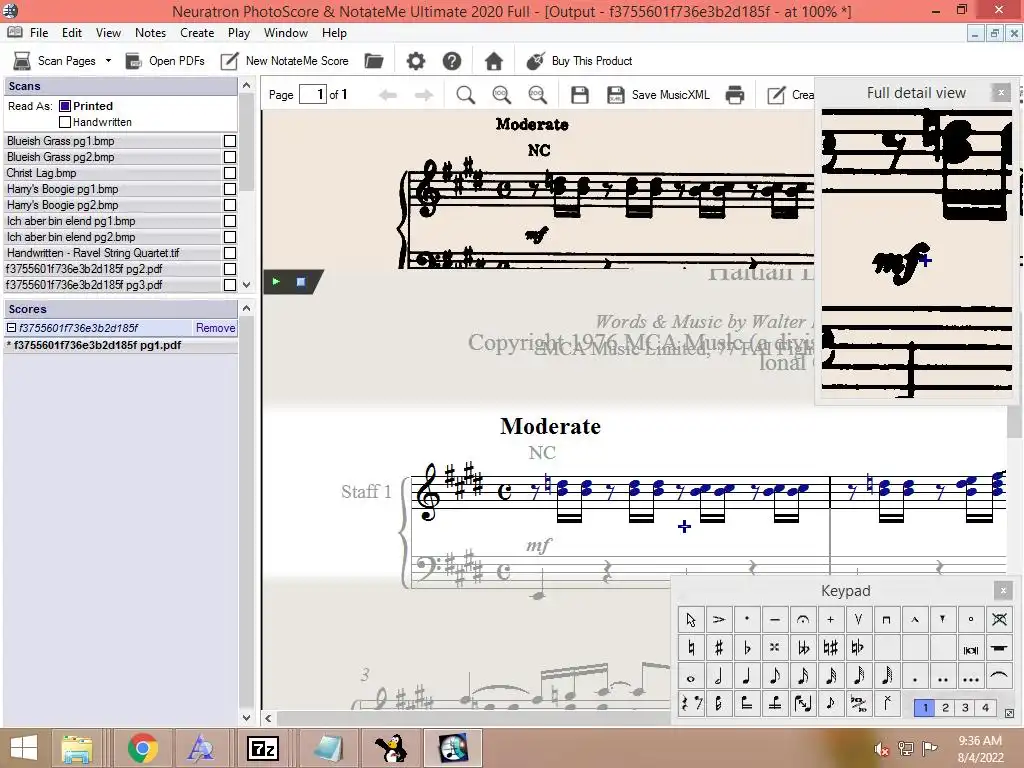Screen dimensions: 1024x768
Task: Toggle rest mode in the Keypad
Action: 690,704
